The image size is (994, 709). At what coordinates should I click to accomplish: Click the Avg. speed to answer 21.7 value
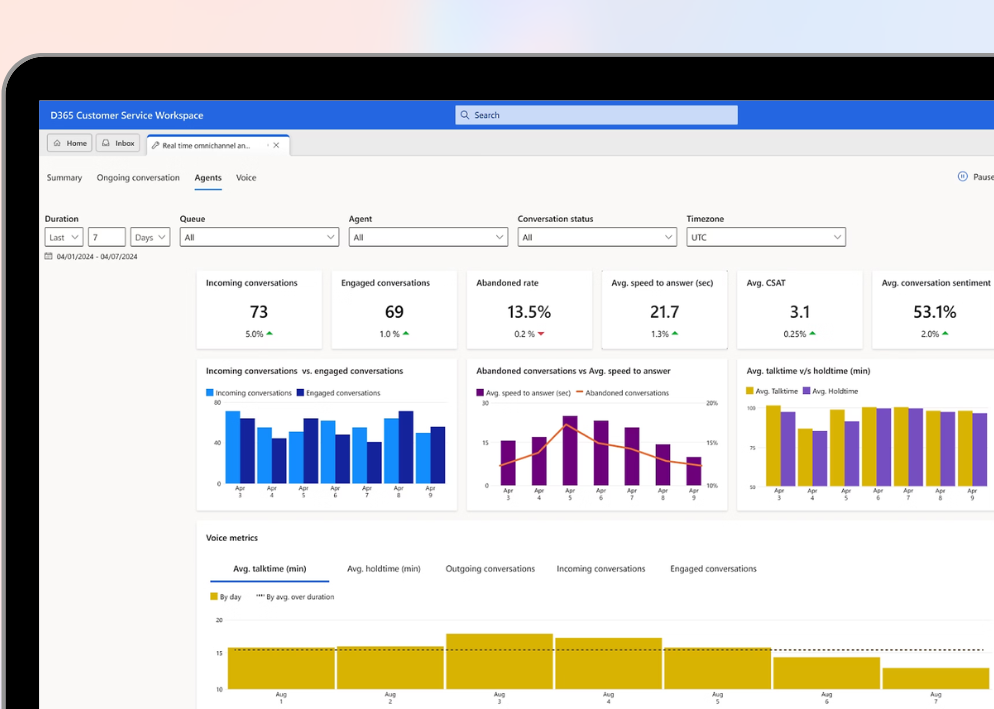(x=664, y=312)
